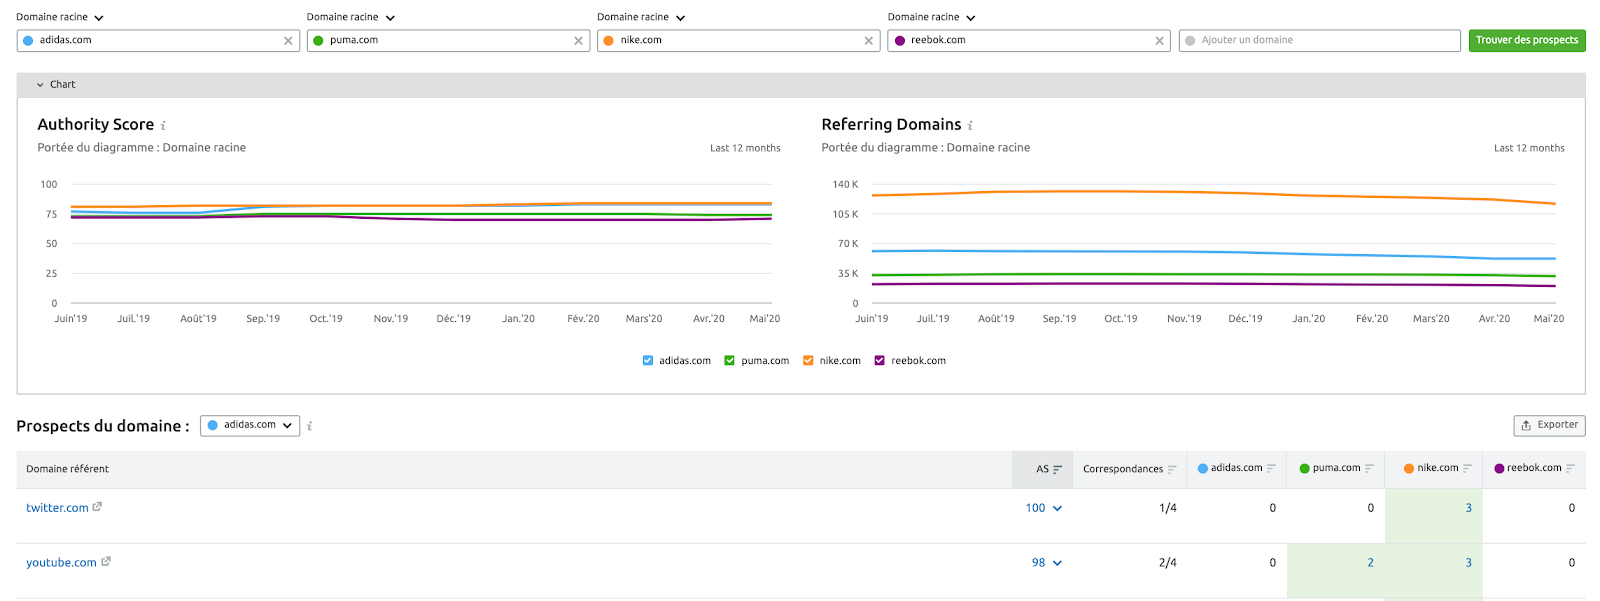This screenshot has height=601, width=1600.
Task: Open youtube.com external link icon
Action: click(106, 562)
